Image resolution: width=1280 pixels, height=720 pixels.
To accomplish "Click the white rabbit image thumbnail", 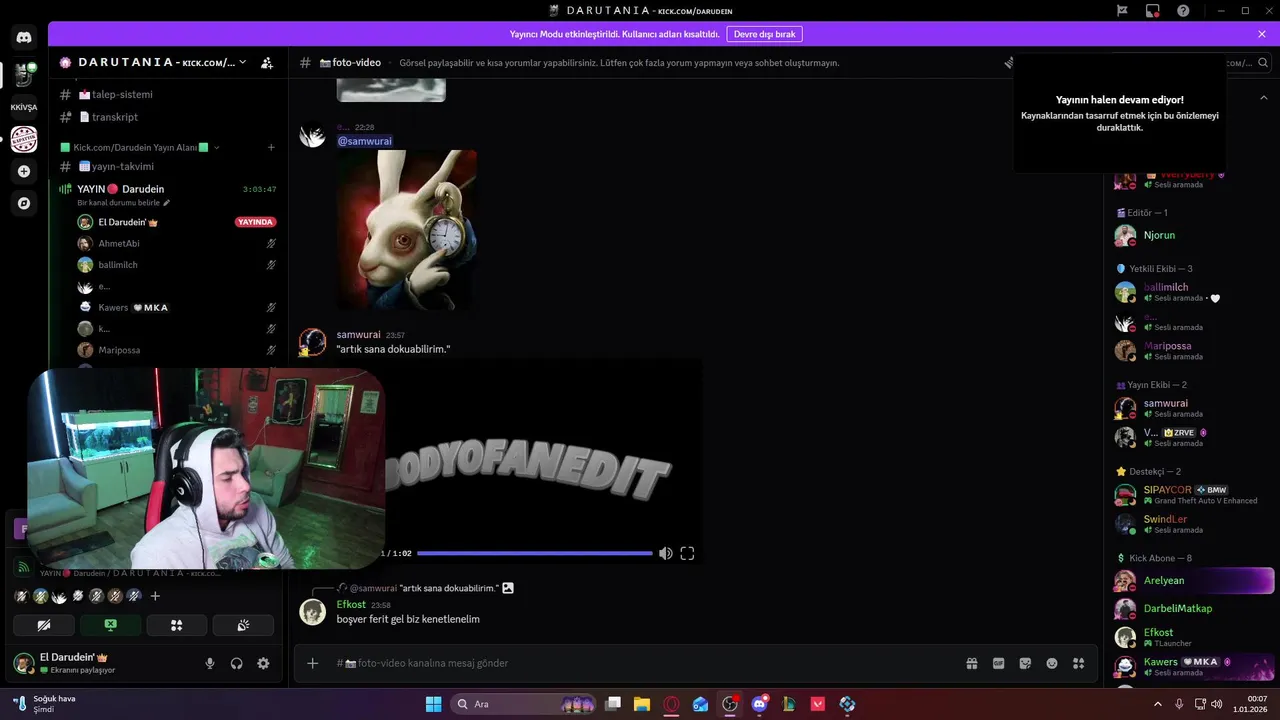I will (x=407, y=230).
